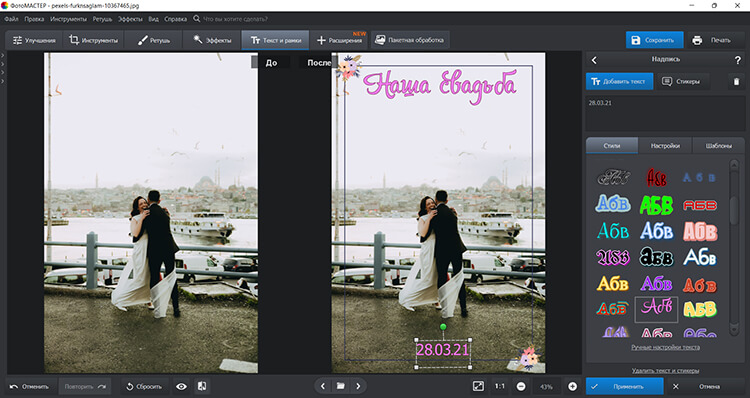
Task: Click the help question mark icon
Action: (x=737, y=60)
